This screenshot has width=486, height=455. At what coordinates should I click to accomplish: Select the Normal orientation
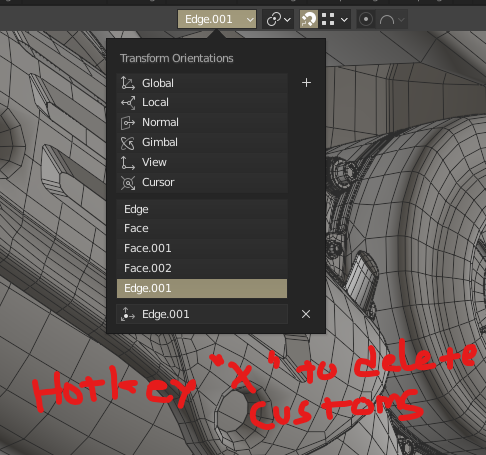pyautogui.click(x=202, y=122)
